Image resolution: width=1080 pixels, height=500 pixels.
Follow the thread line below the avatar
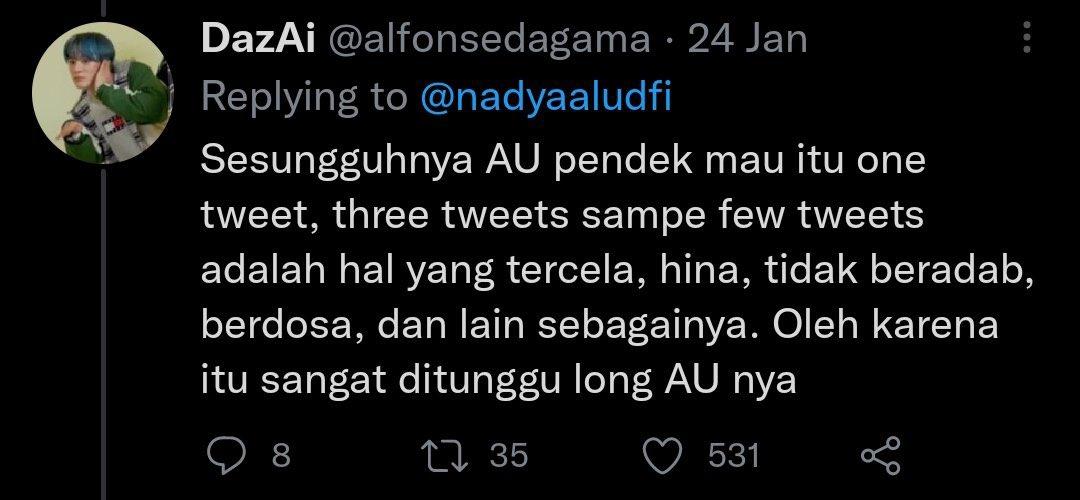(x=105, y=335)
